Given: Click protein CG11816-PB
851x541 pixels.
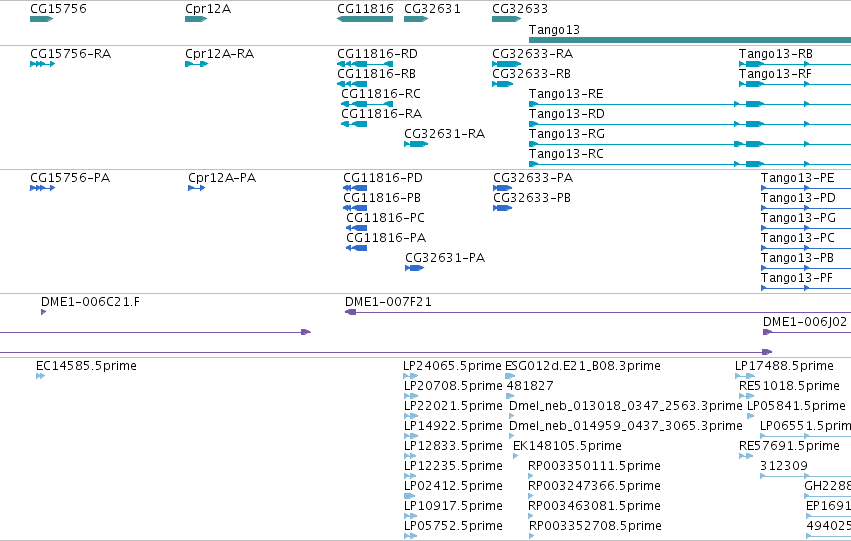Looking at the screenshot, I should pos(382,198).
